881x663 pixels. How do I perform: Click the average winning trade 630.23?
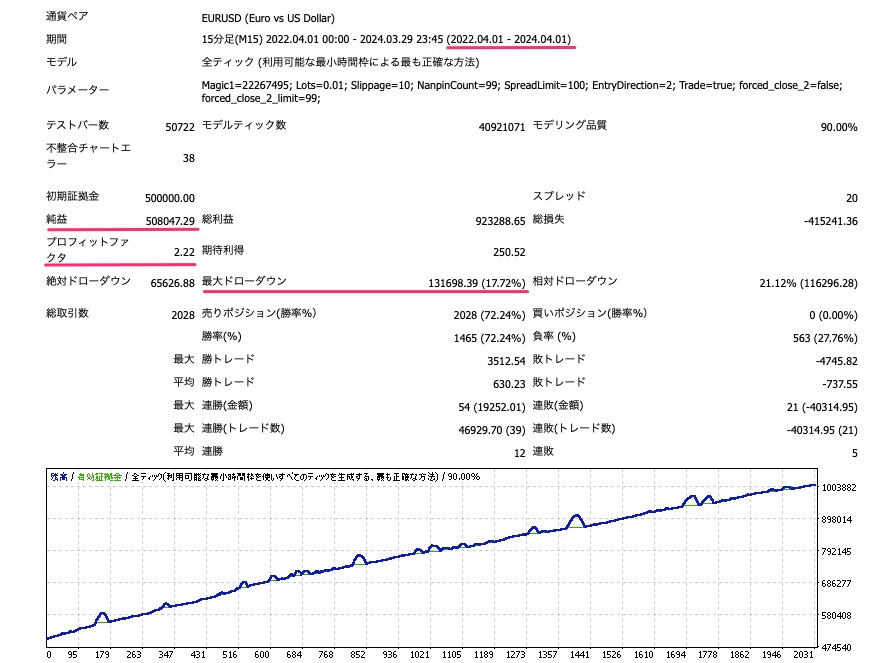click(509, 384)
